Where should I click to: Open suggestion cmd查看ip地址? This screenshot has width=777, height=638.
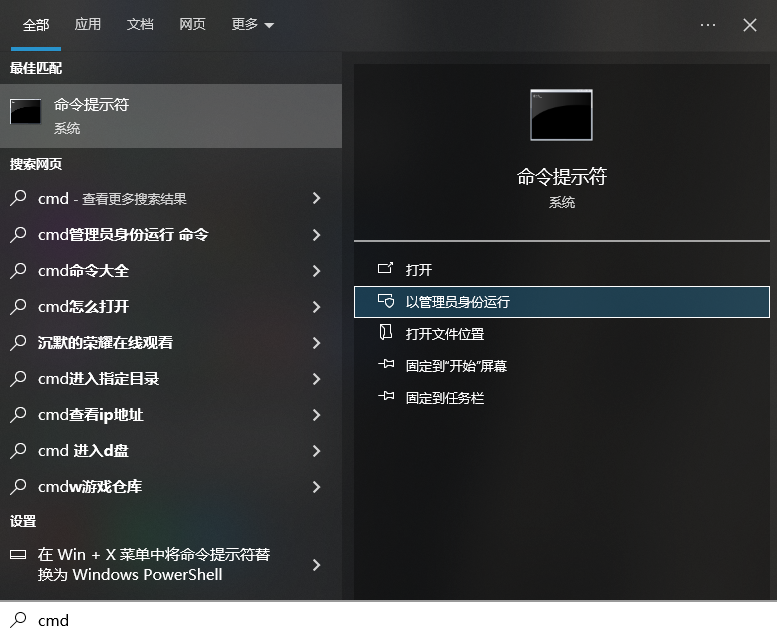coord(171,414)
